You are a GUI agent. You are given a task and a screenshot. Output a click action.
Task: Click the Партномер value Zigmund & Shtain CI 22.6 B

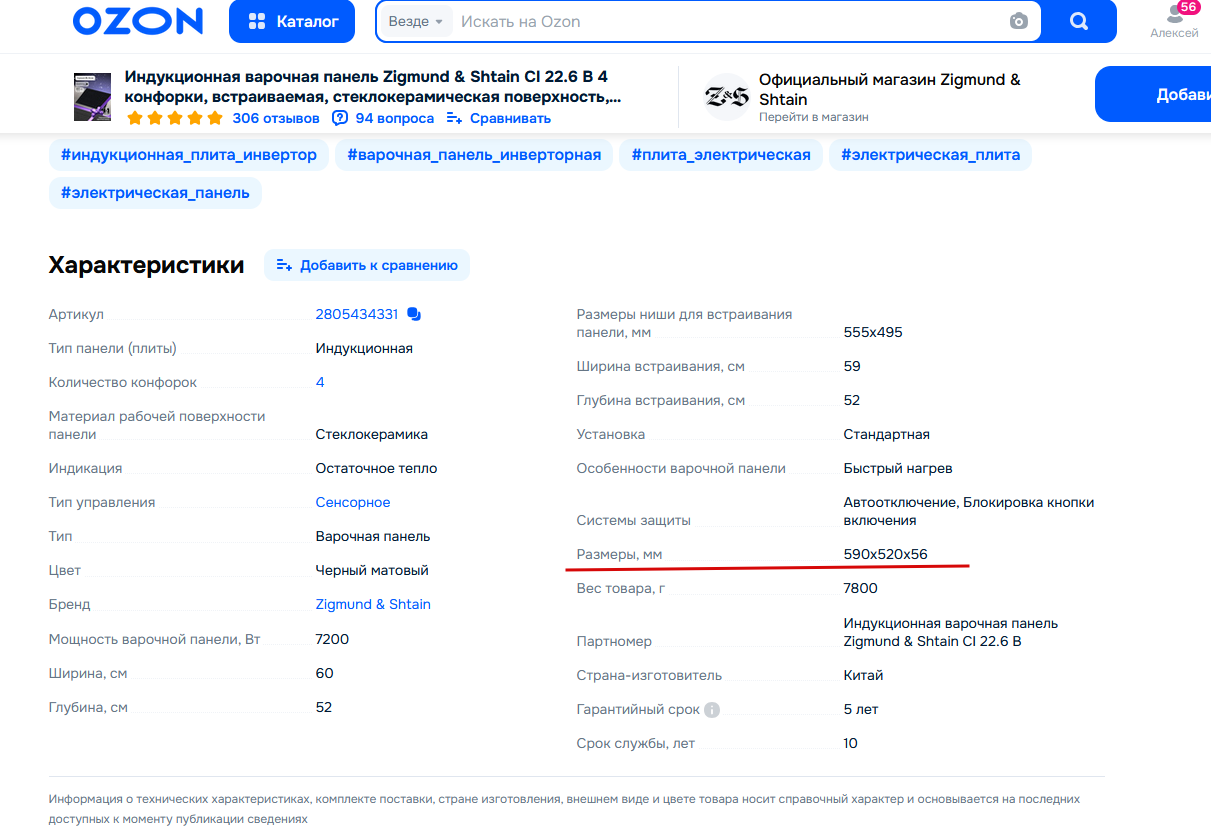point(951,632)
